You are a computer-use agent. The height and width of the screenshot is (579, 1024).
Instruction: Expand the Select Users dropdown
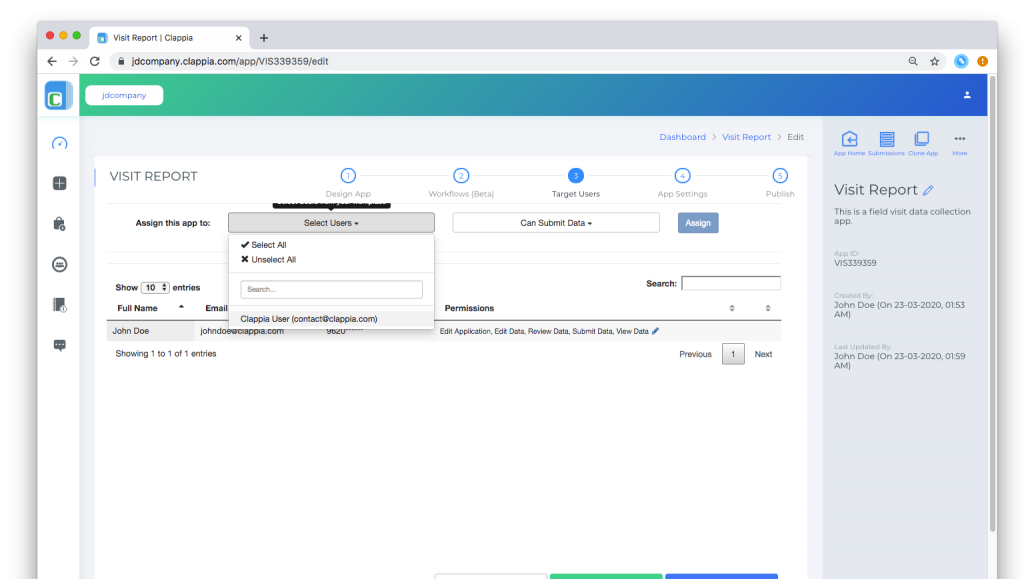pos(331,223)
